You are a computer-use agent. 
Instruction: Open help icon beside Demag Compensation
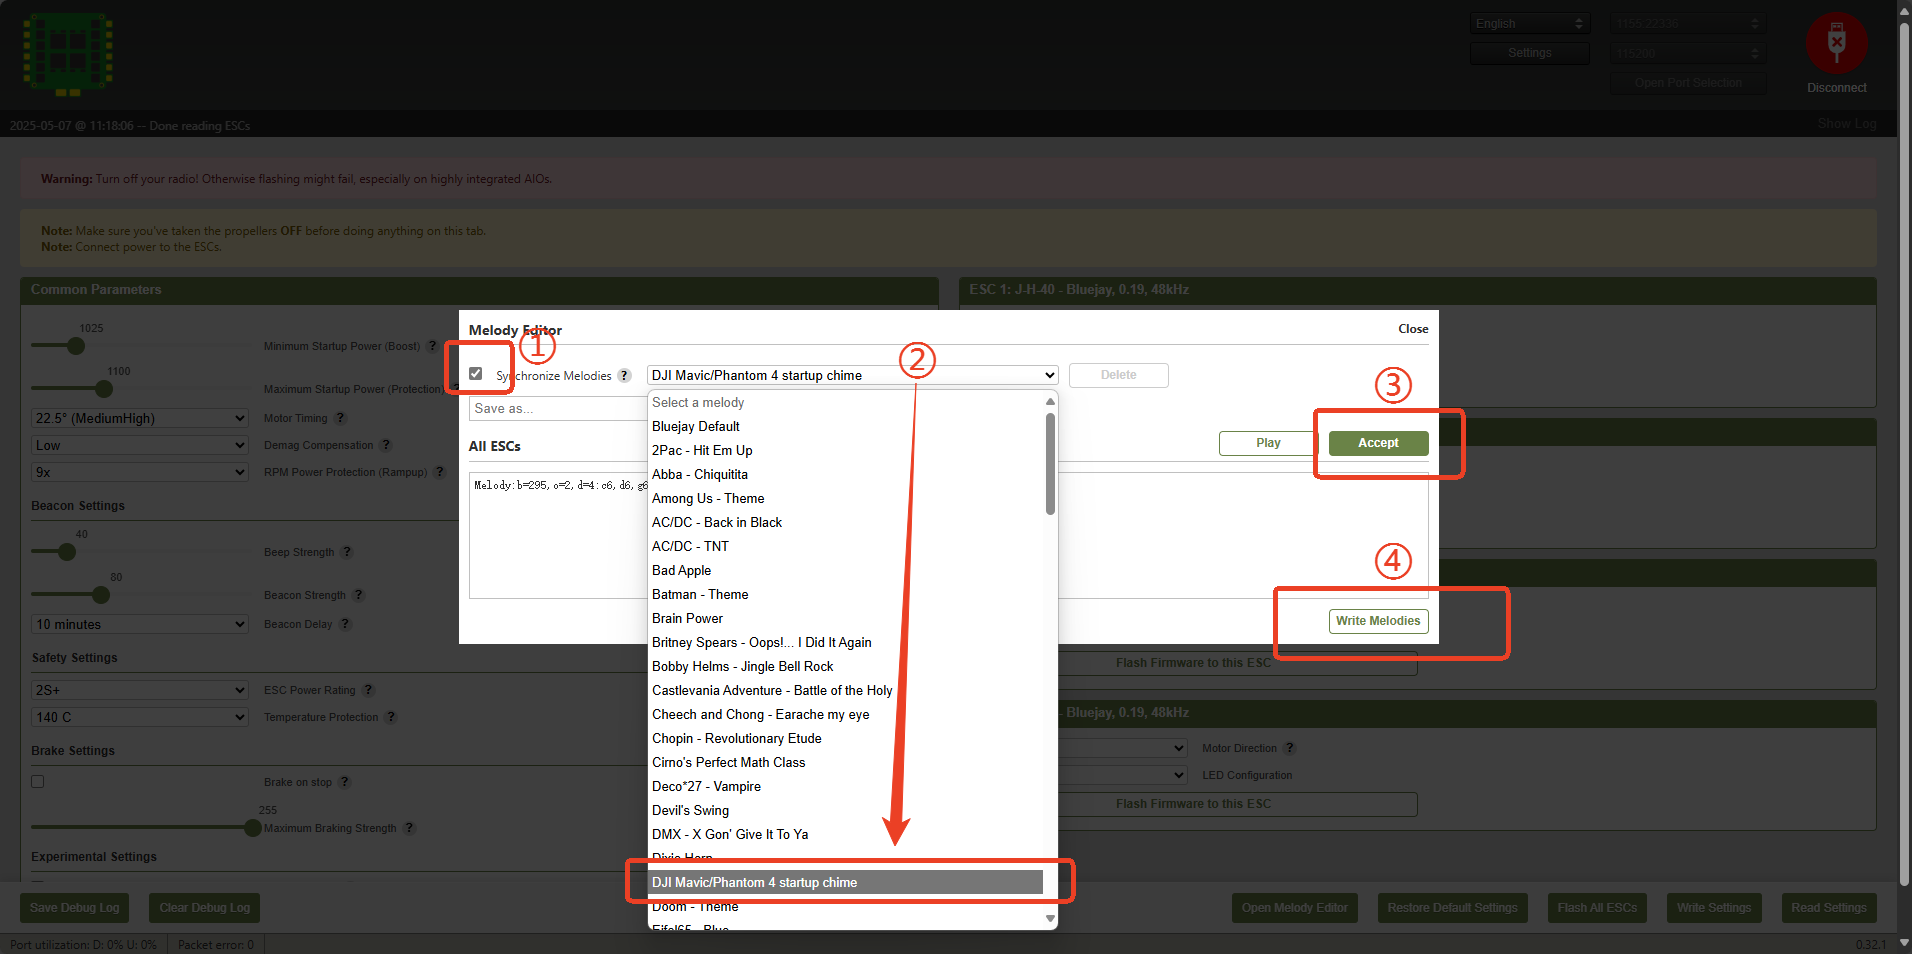[x=386, y=445]
